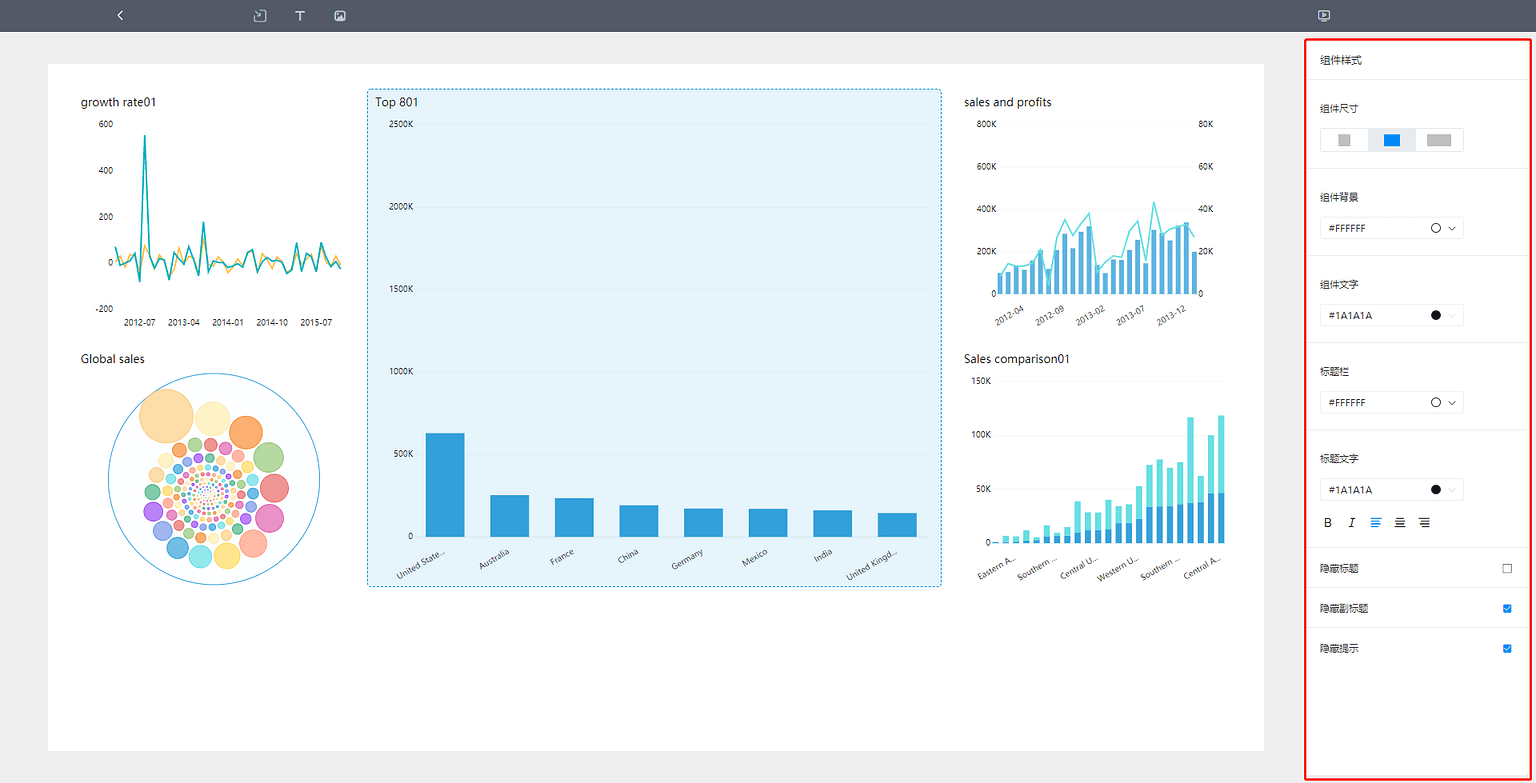Click the Australia bar in Top 801
Screen dimensions: 1536x783
tap(509, 516)
